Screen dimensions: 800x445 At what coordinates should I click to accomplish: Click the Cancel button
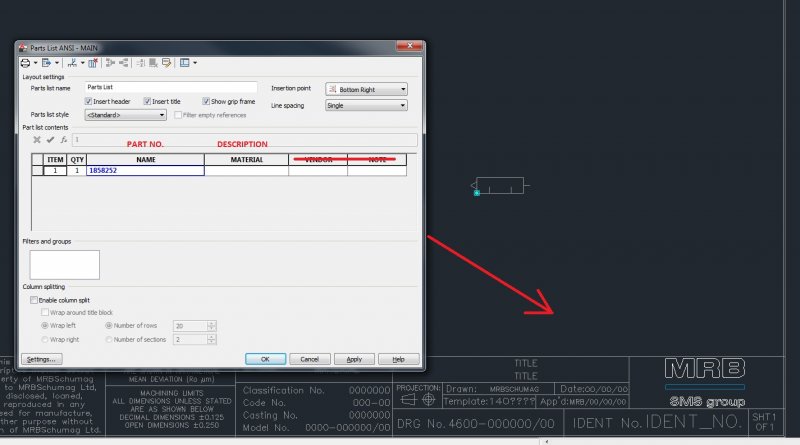coord(310,359)
